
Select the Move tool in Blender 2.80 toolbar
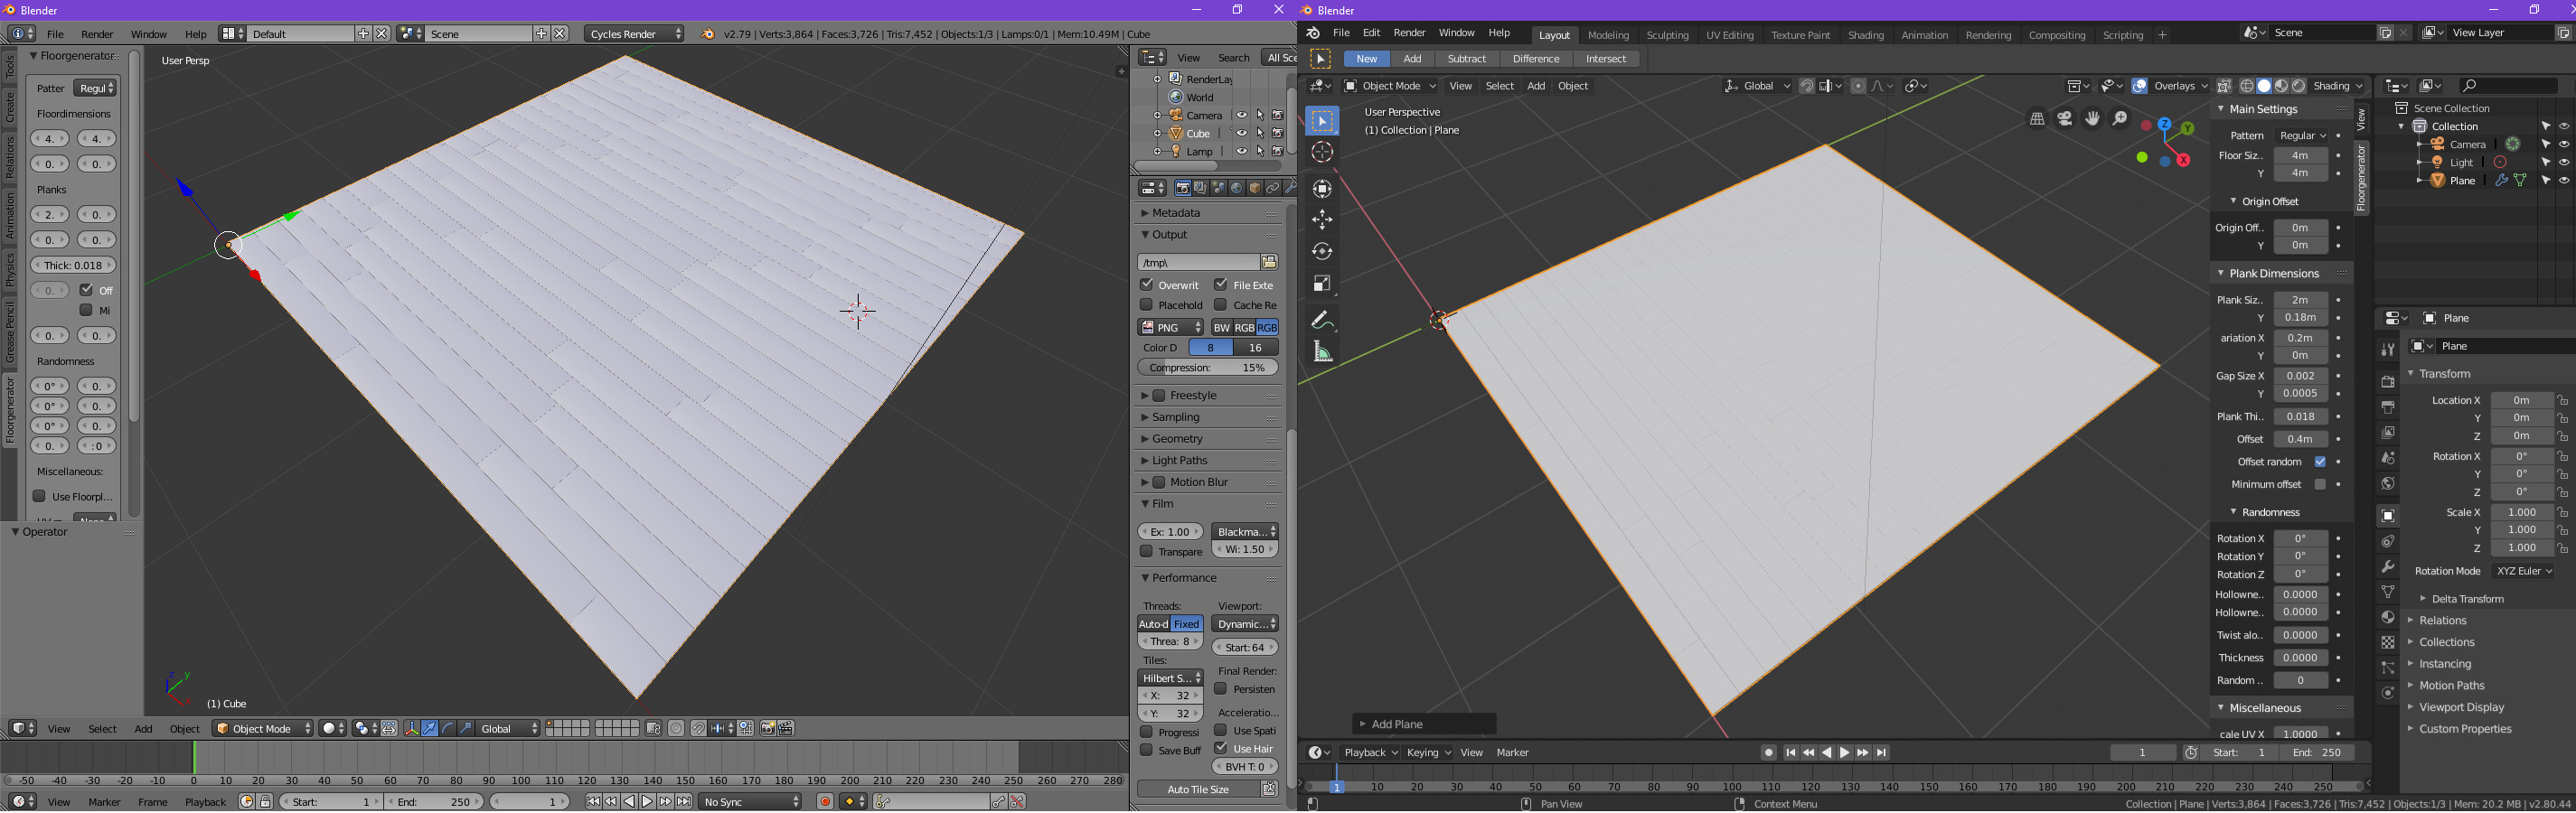point(1322,220)
